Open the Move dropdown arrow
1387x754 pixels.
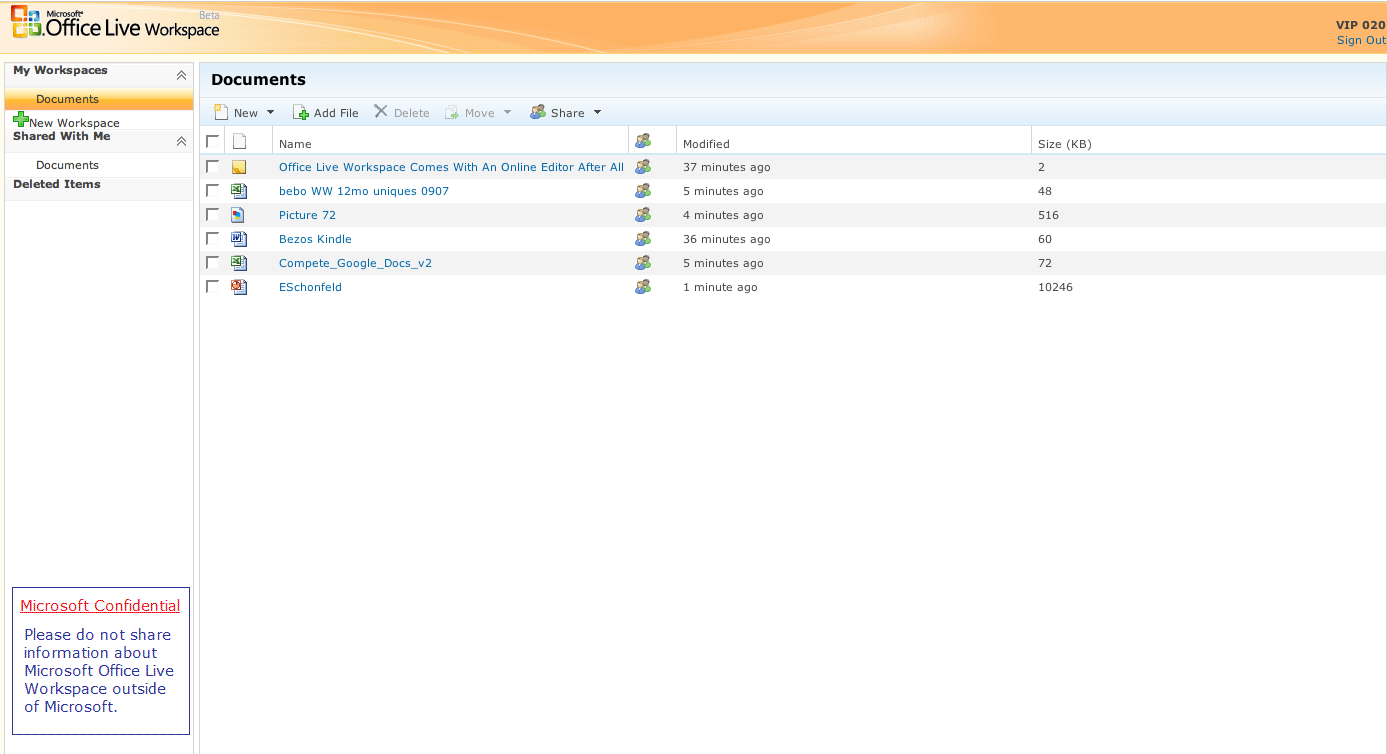507,113
